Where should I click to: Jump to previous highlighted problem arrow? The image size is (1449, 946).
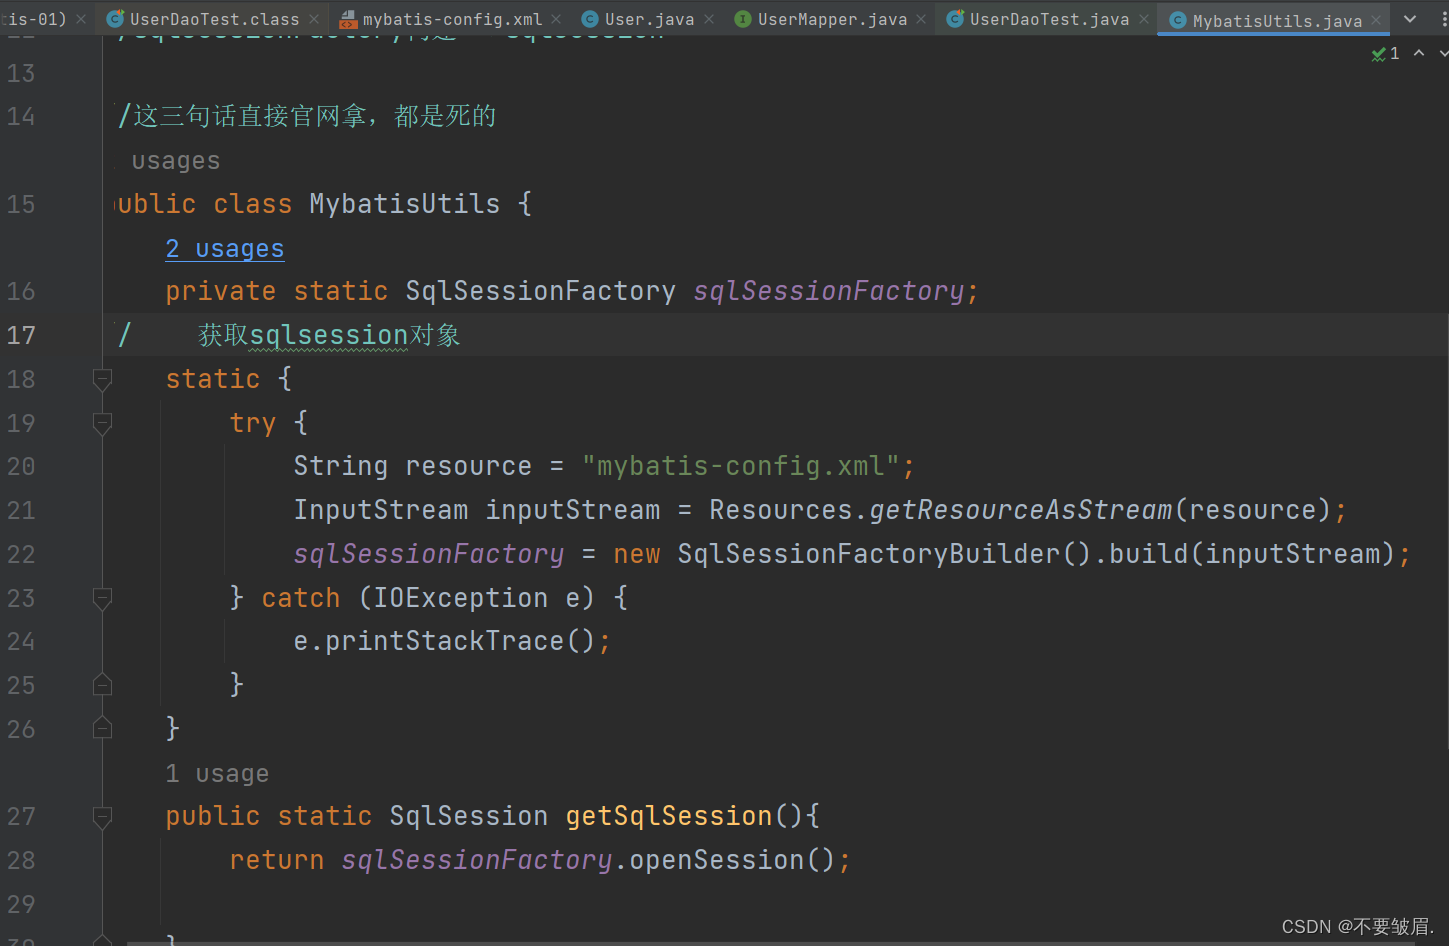pos(1419,53)
